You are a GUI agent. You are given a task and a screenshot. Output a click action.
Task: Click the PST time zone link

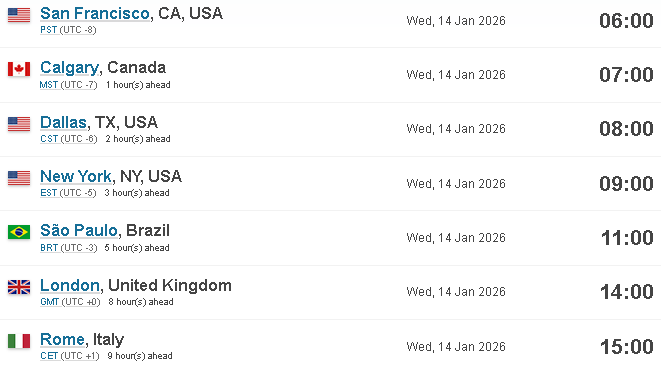pos(48,30)
